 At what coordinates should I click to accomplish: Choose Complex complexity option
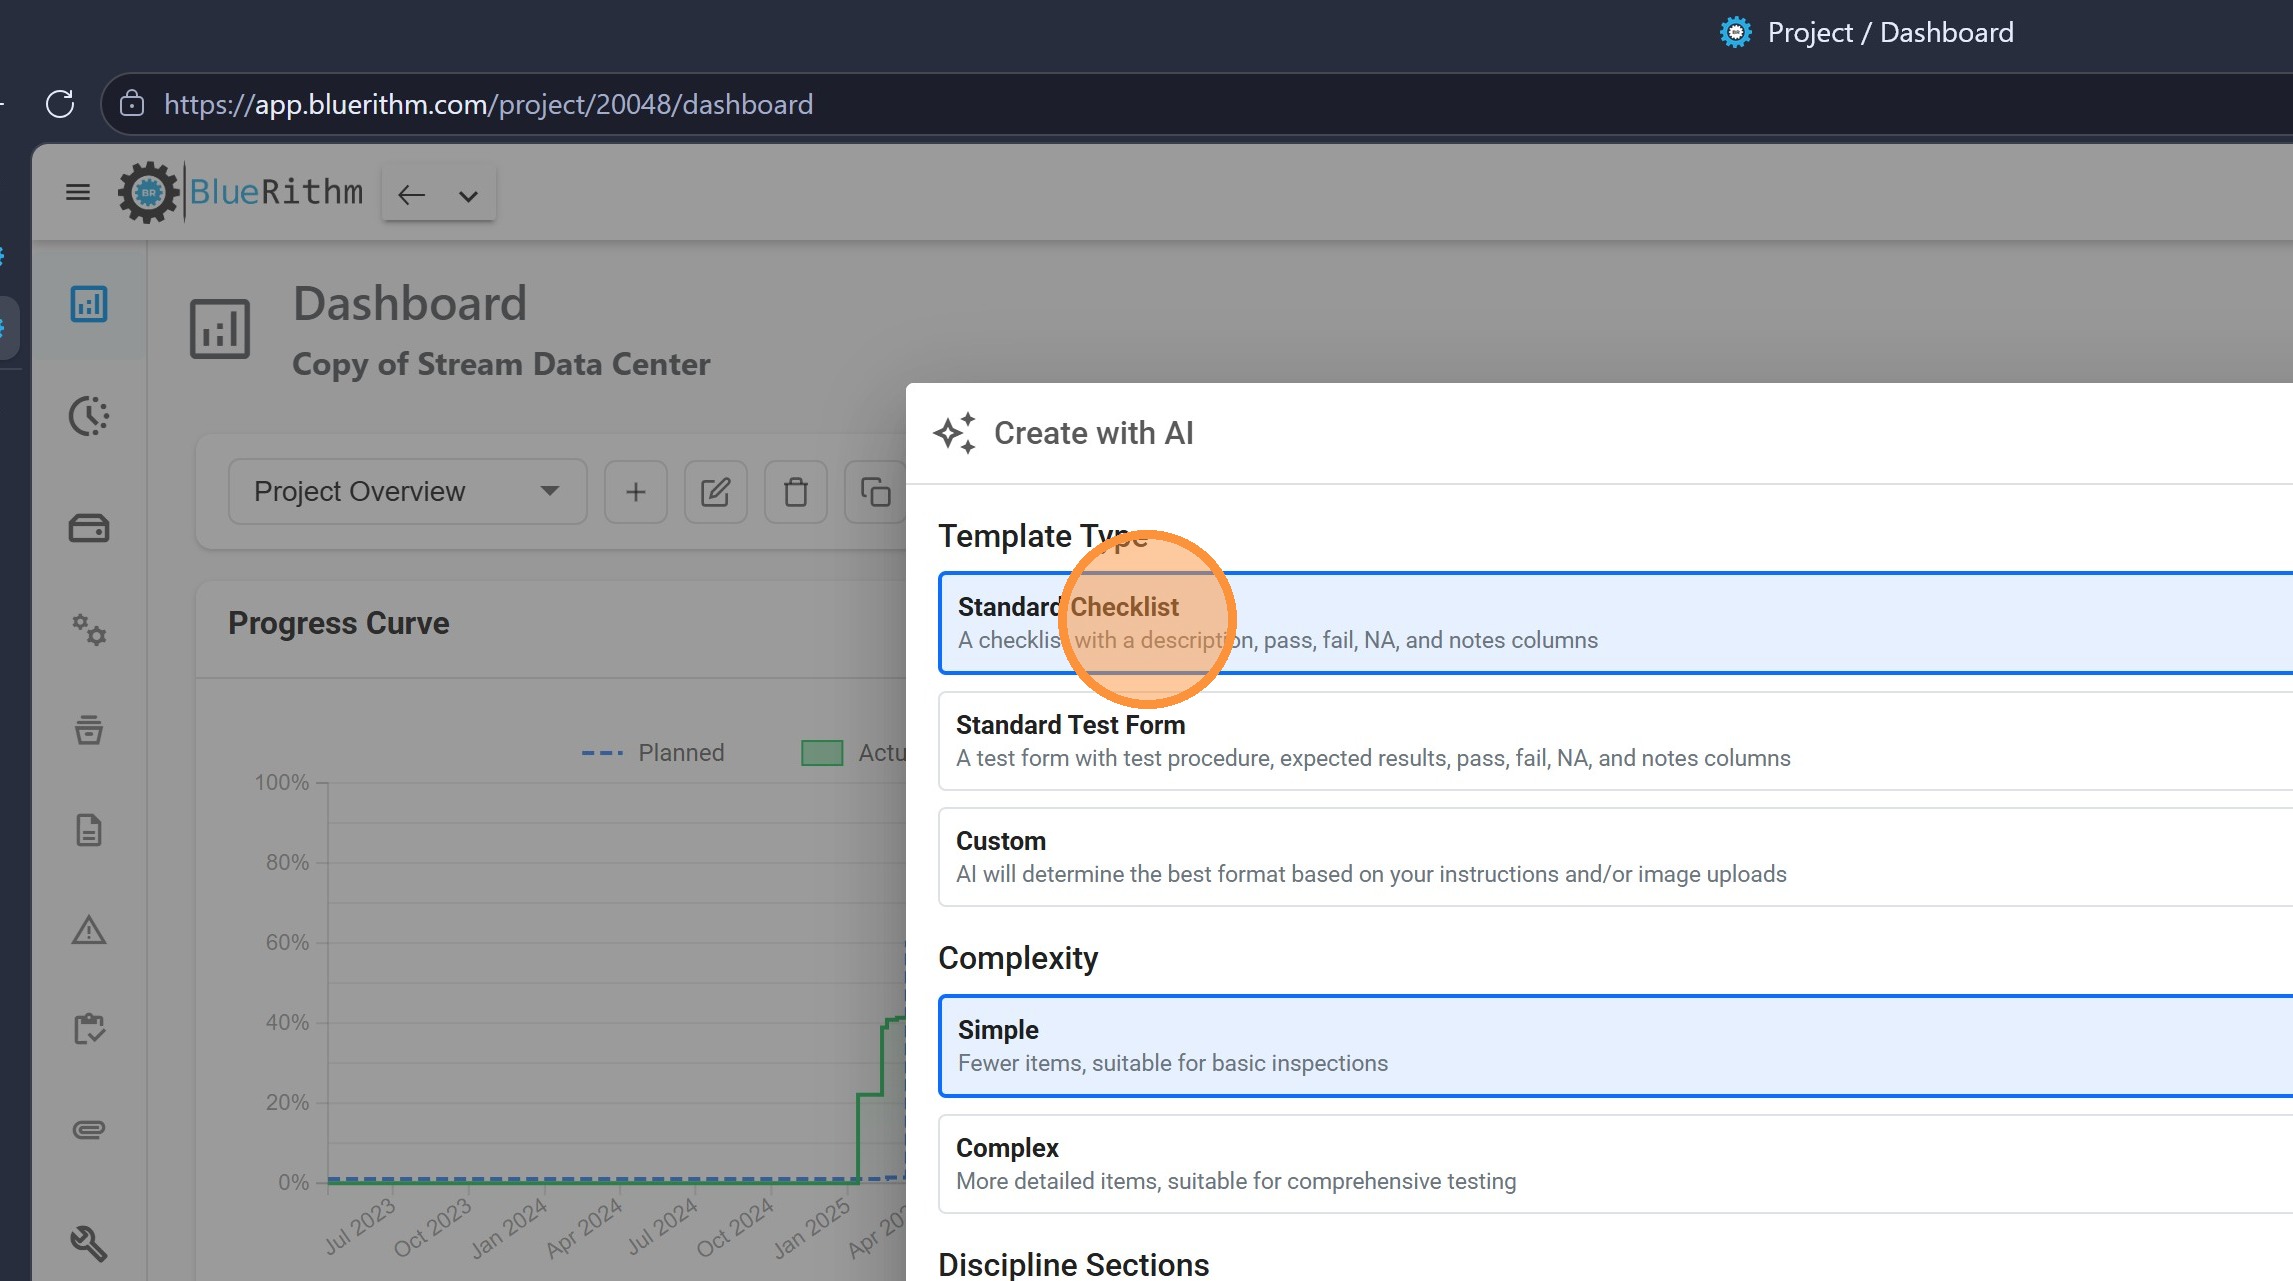click(1615, 1164)
